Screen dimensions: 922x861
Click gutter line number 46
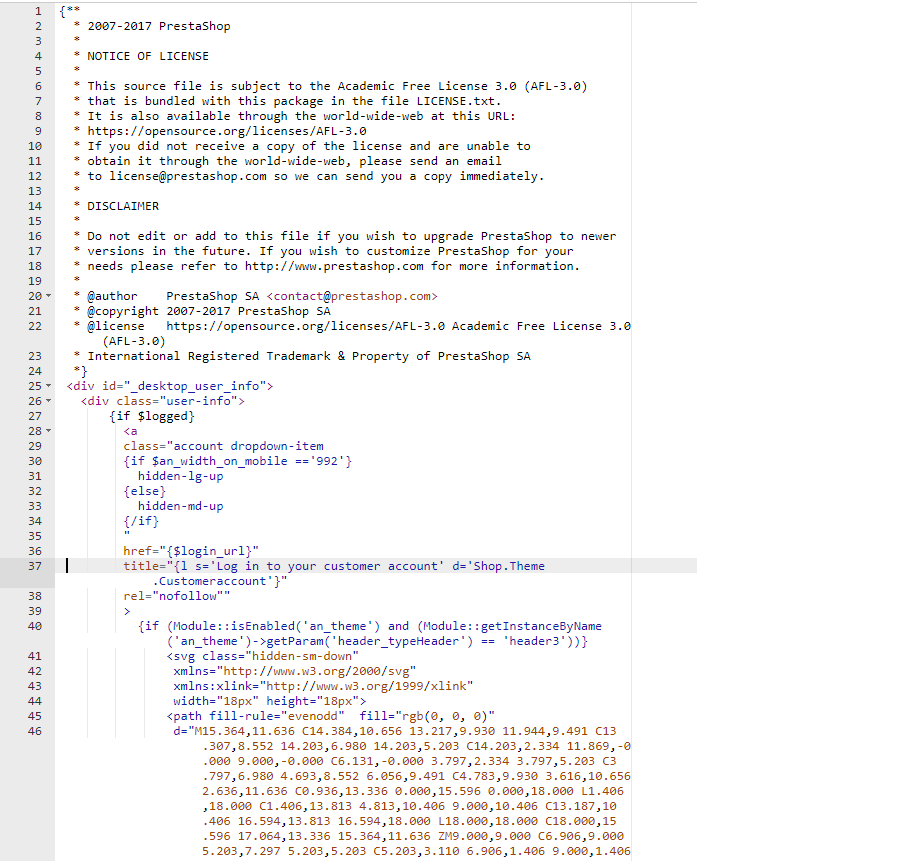pos(35,731)
